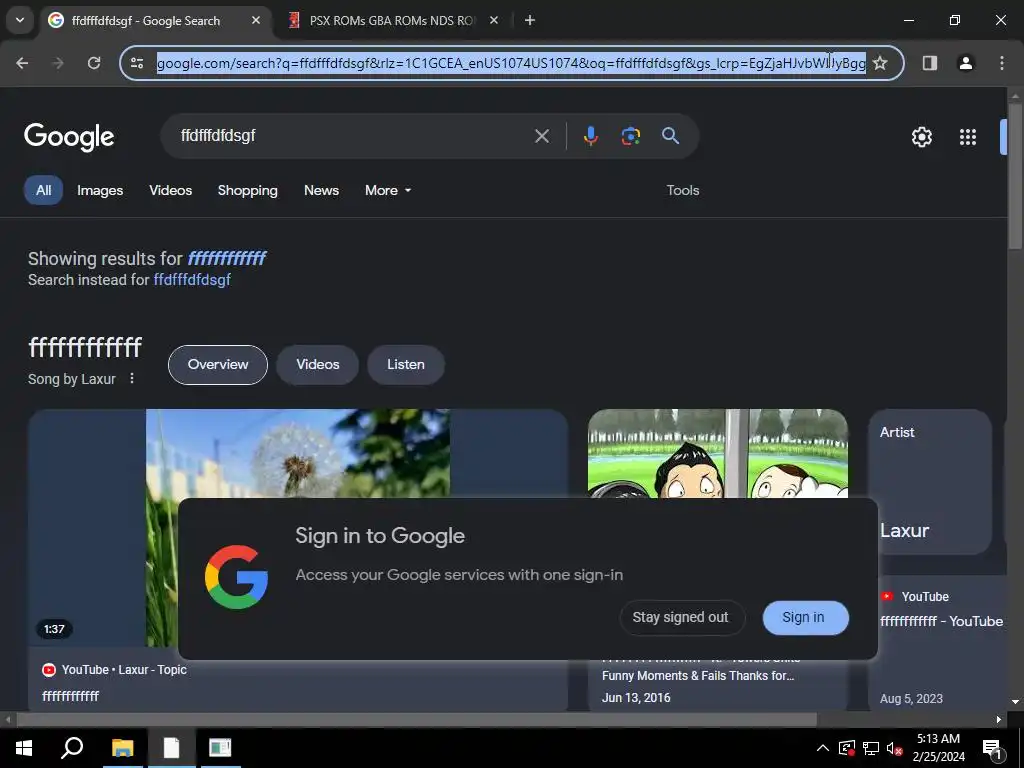The image size is (1024, 768).
Task: Go forward with the forward arrow
Action: [58, 63]
